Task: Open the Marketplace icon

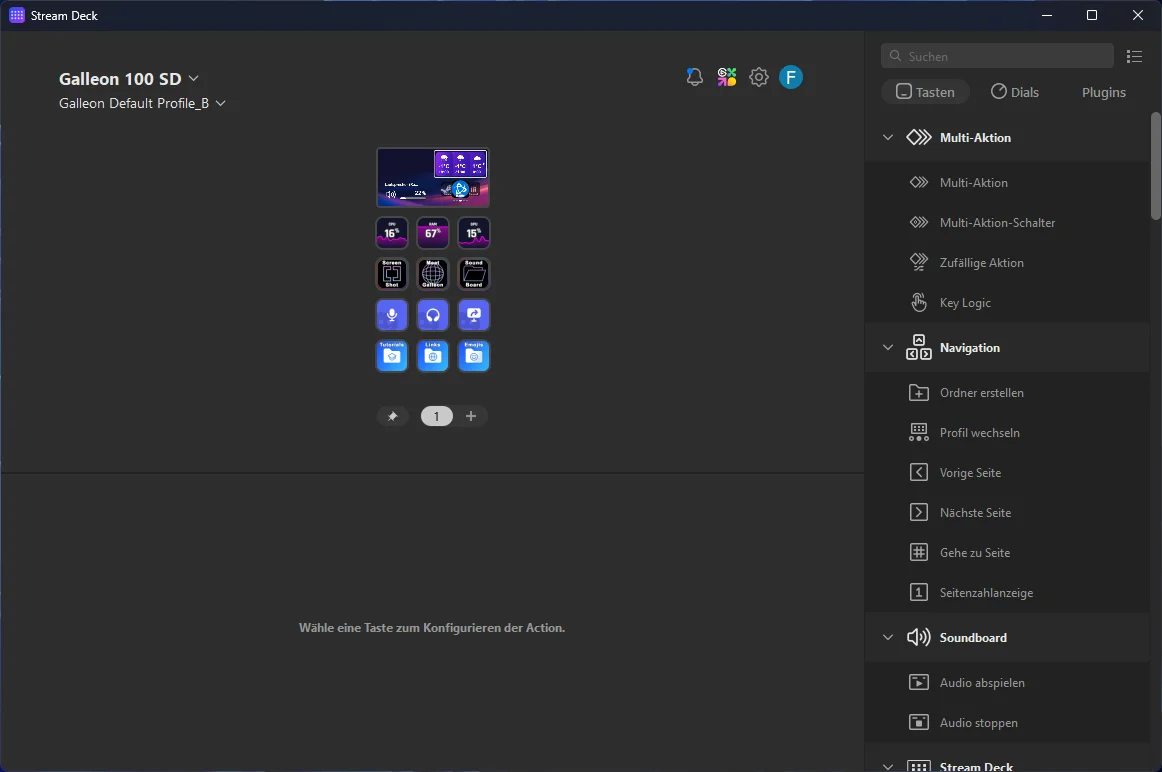Action: 726,76
